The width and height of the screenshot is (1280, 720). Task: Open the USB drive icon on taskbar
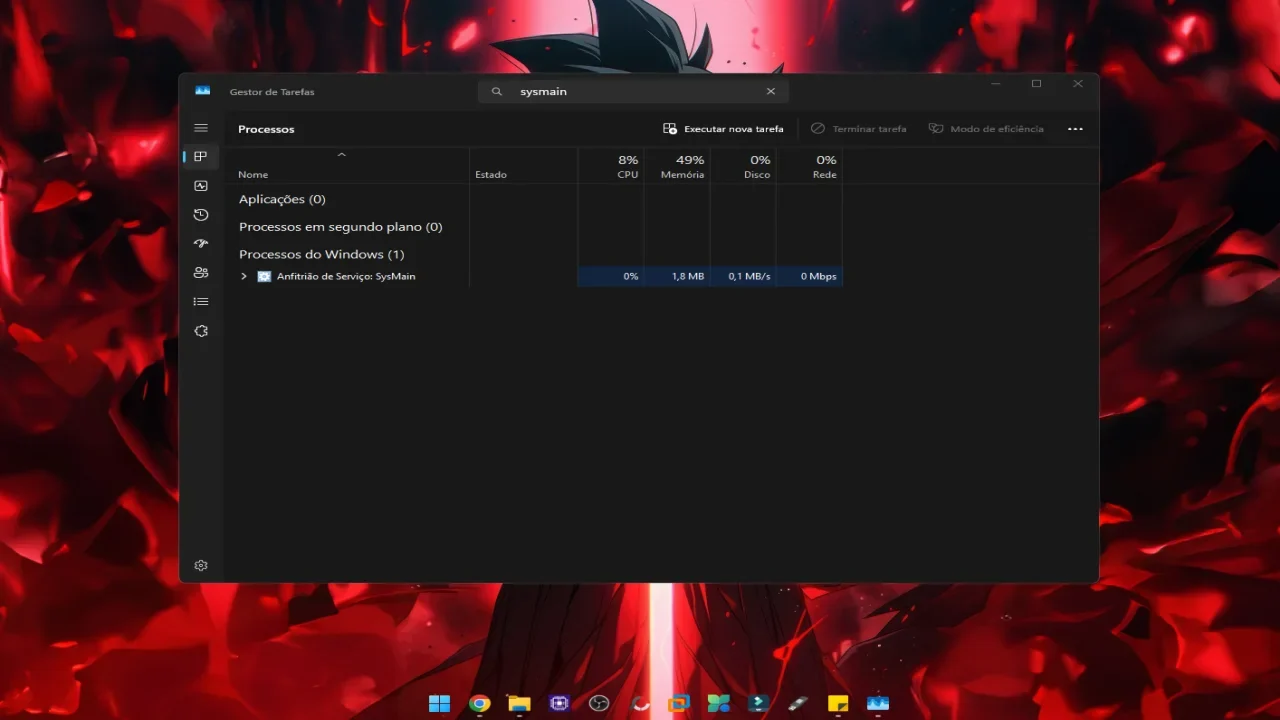click(798, 703)
